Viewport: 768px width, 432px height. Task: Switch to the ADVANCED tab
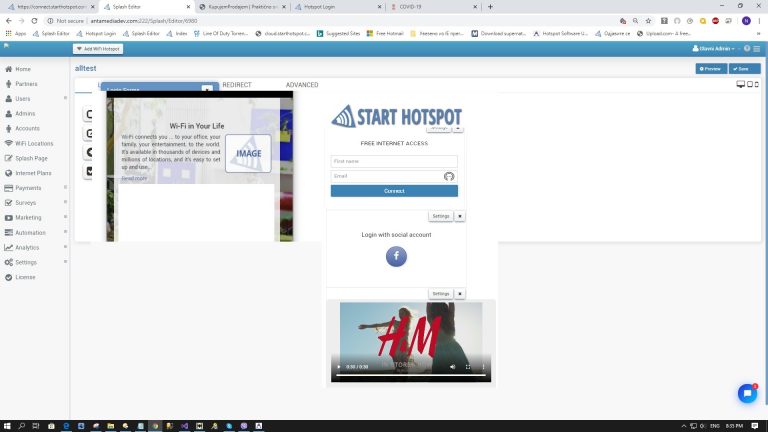[302, 85]
